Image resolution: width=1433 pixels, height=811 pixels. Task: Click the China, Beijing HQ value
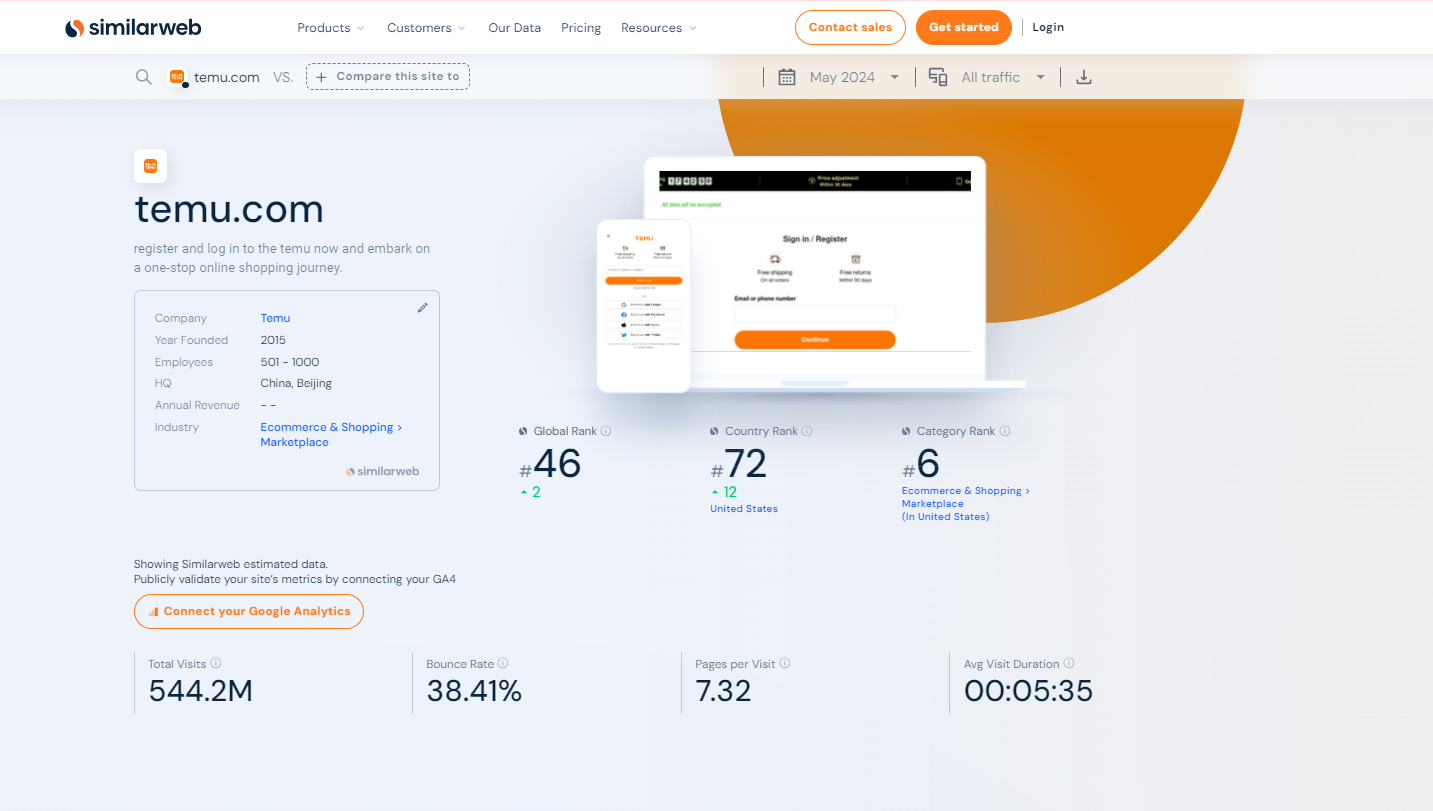[x=296, y=383]
